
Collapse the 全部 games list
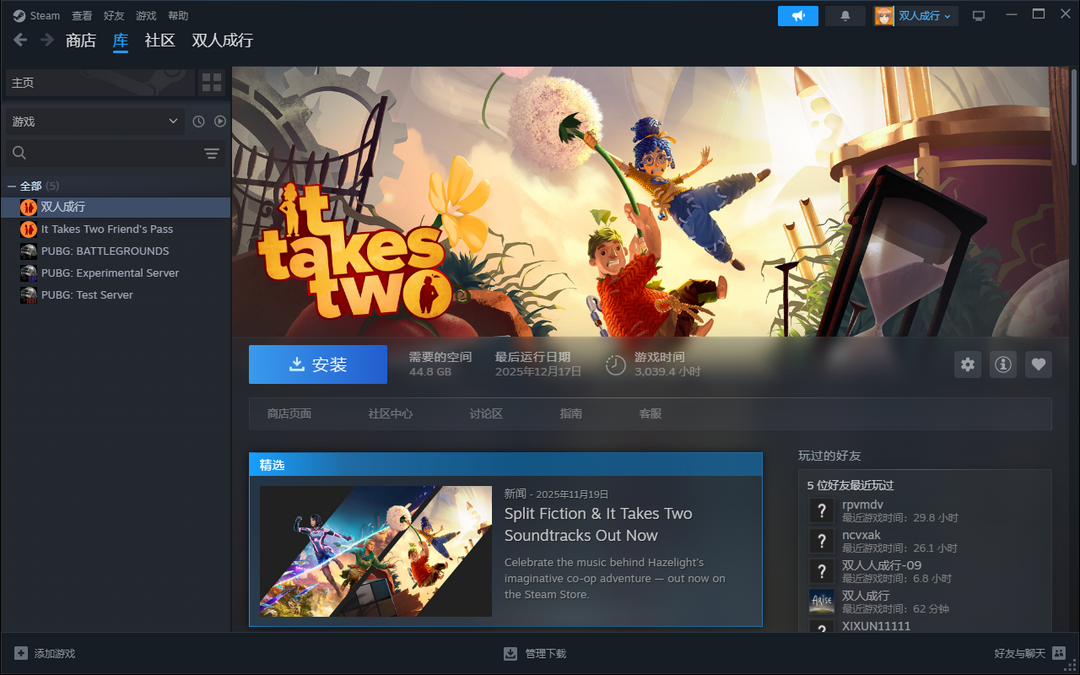(11, 186)
